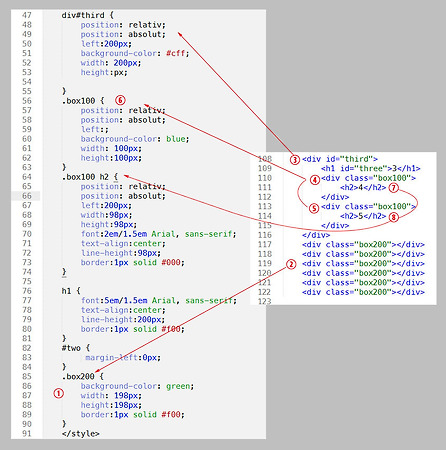Click the .box100 h2 selector line
This screenshot has height=450, width=446.
90,177
